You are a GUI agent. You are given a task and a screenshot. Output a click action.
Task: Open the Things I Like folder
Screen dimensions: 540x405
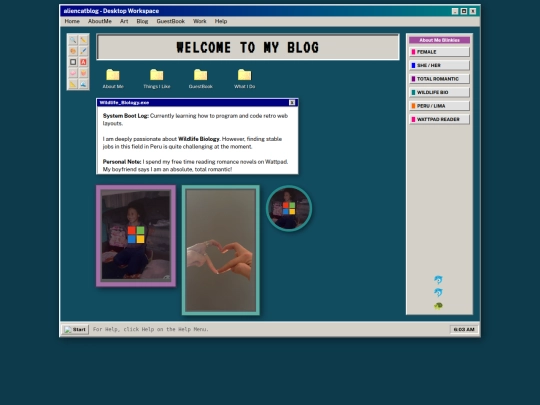pos(157,79)
